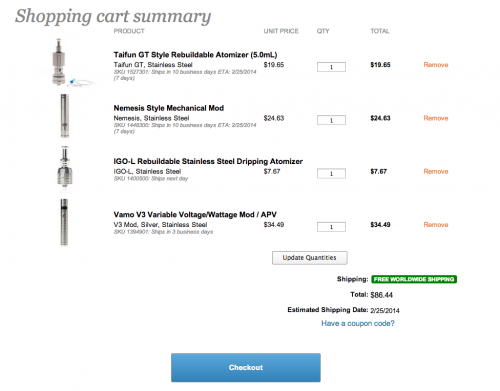Open IGO-L Rebuildable Stainless Steel Dripping Atomizer title
Screen dimensions: 500x391
(208, 161)
